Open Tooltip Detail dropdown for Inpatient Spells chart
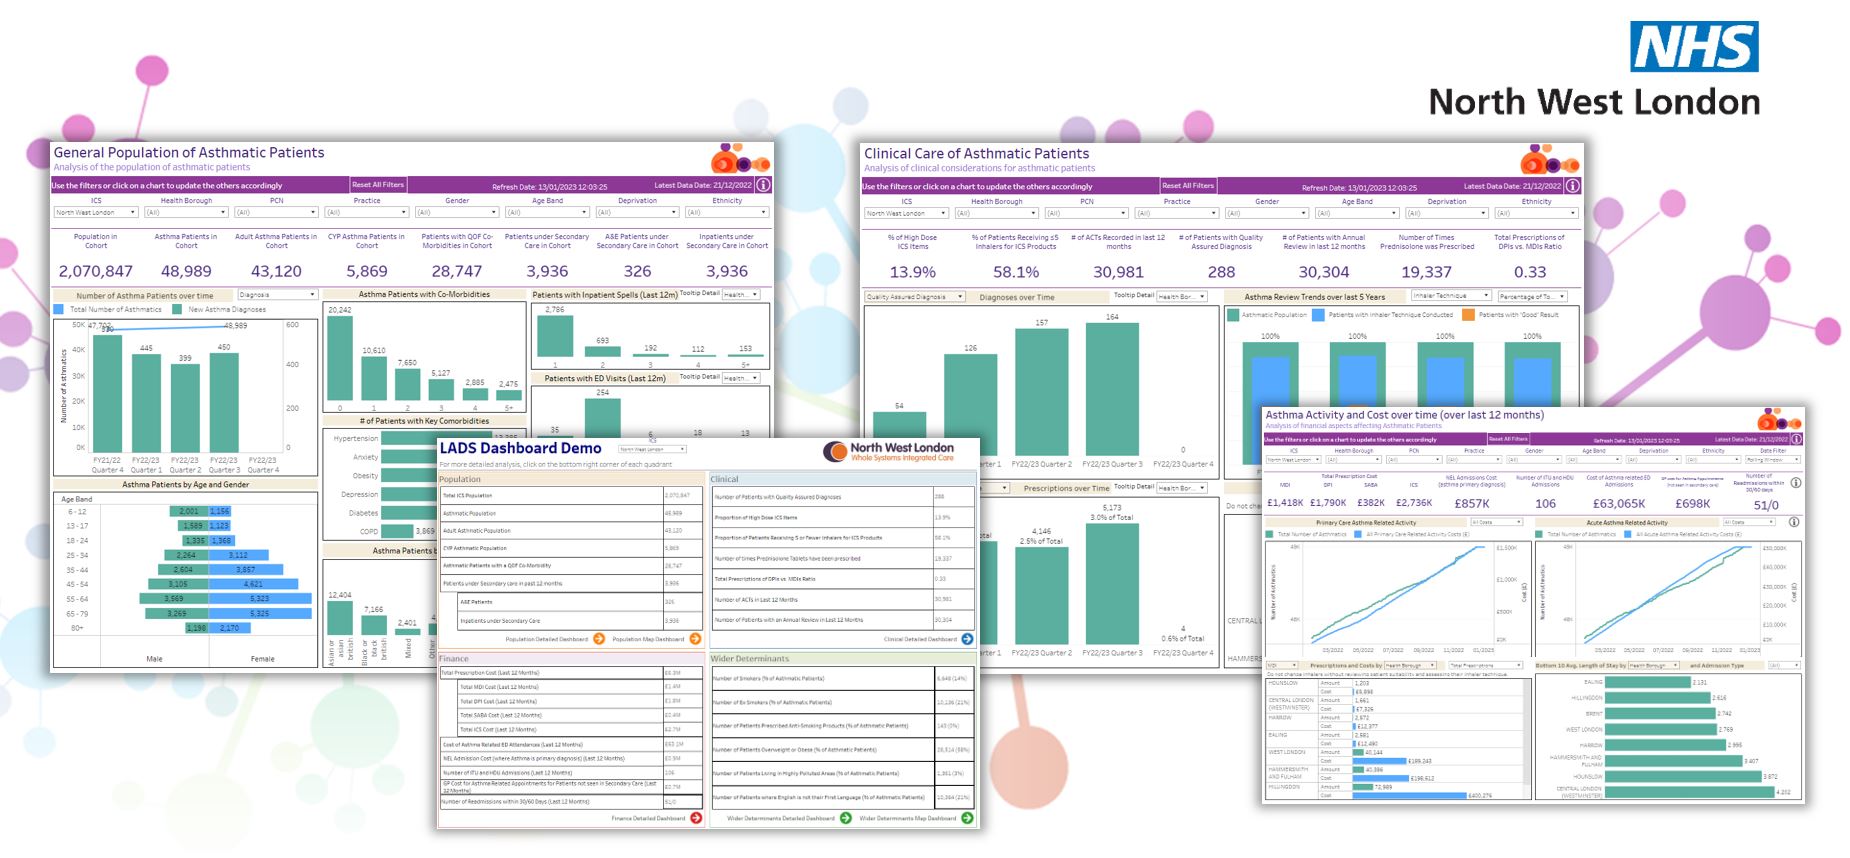 coord(741,294)
